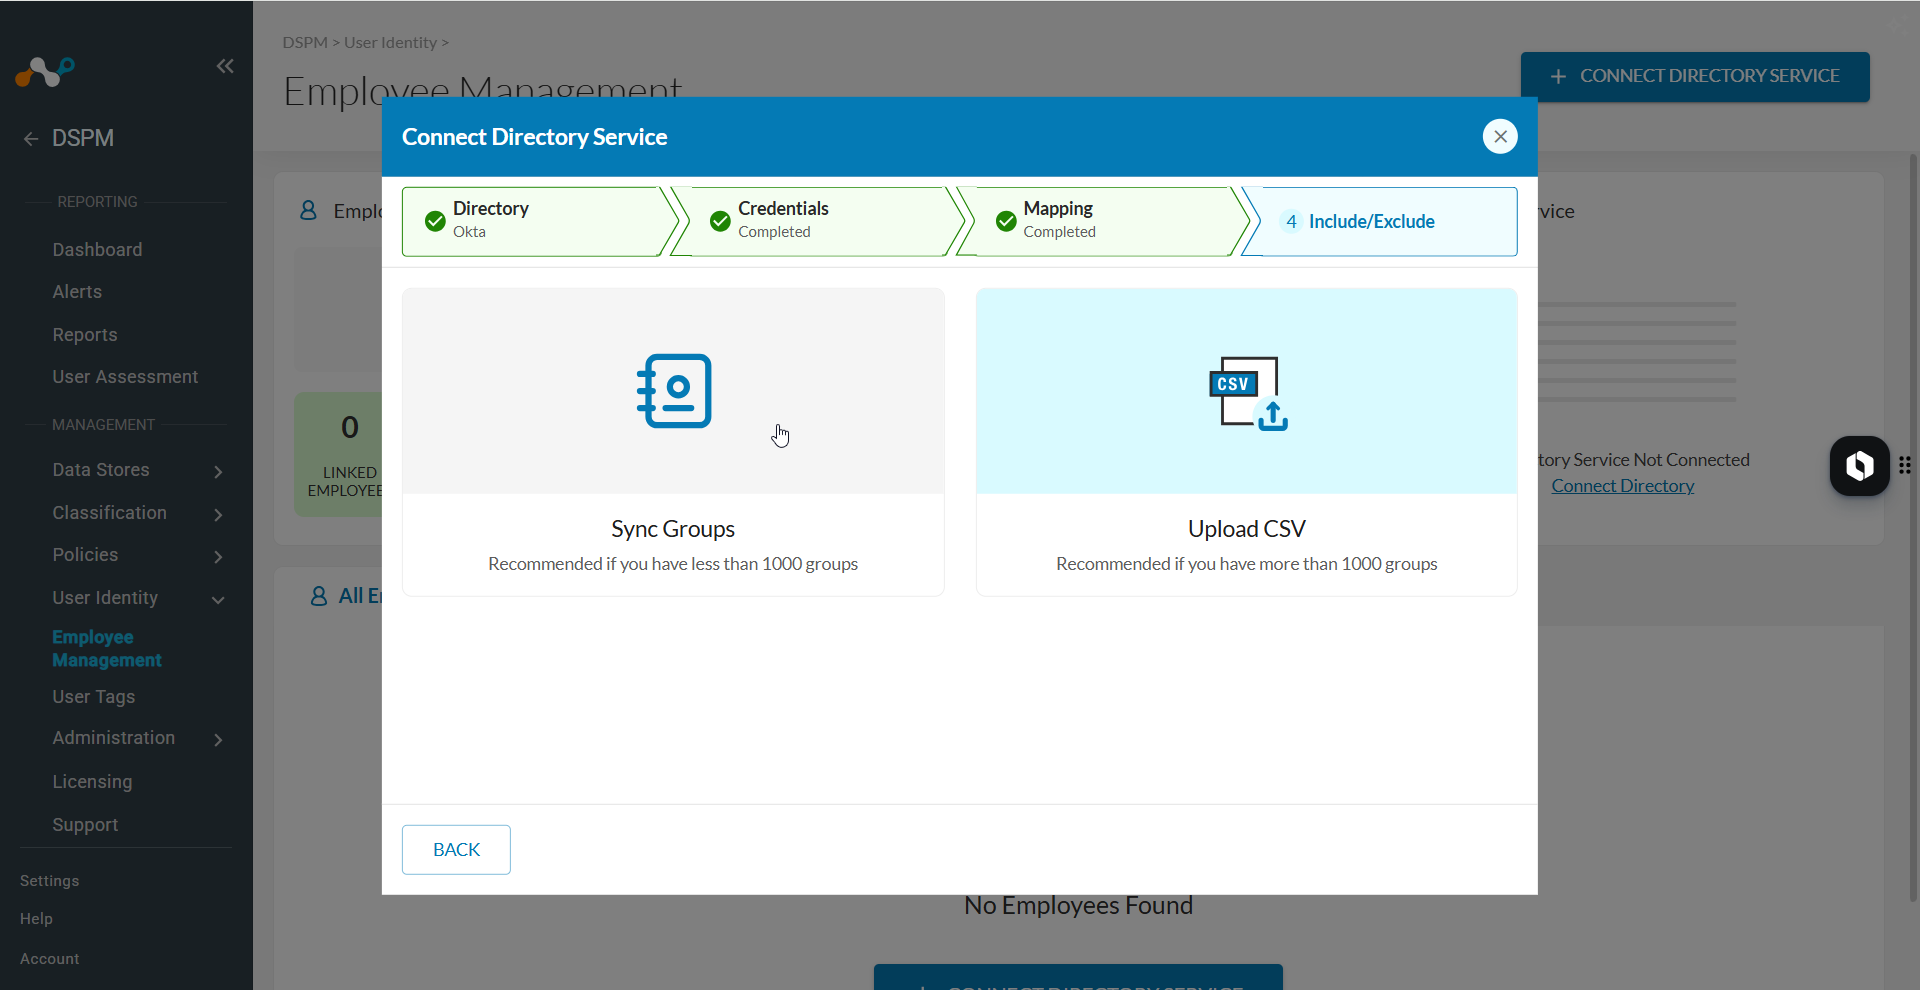Screen dimensions: 1920x990
Task: Click the green check on Directory step
Action: coord(435,221)
